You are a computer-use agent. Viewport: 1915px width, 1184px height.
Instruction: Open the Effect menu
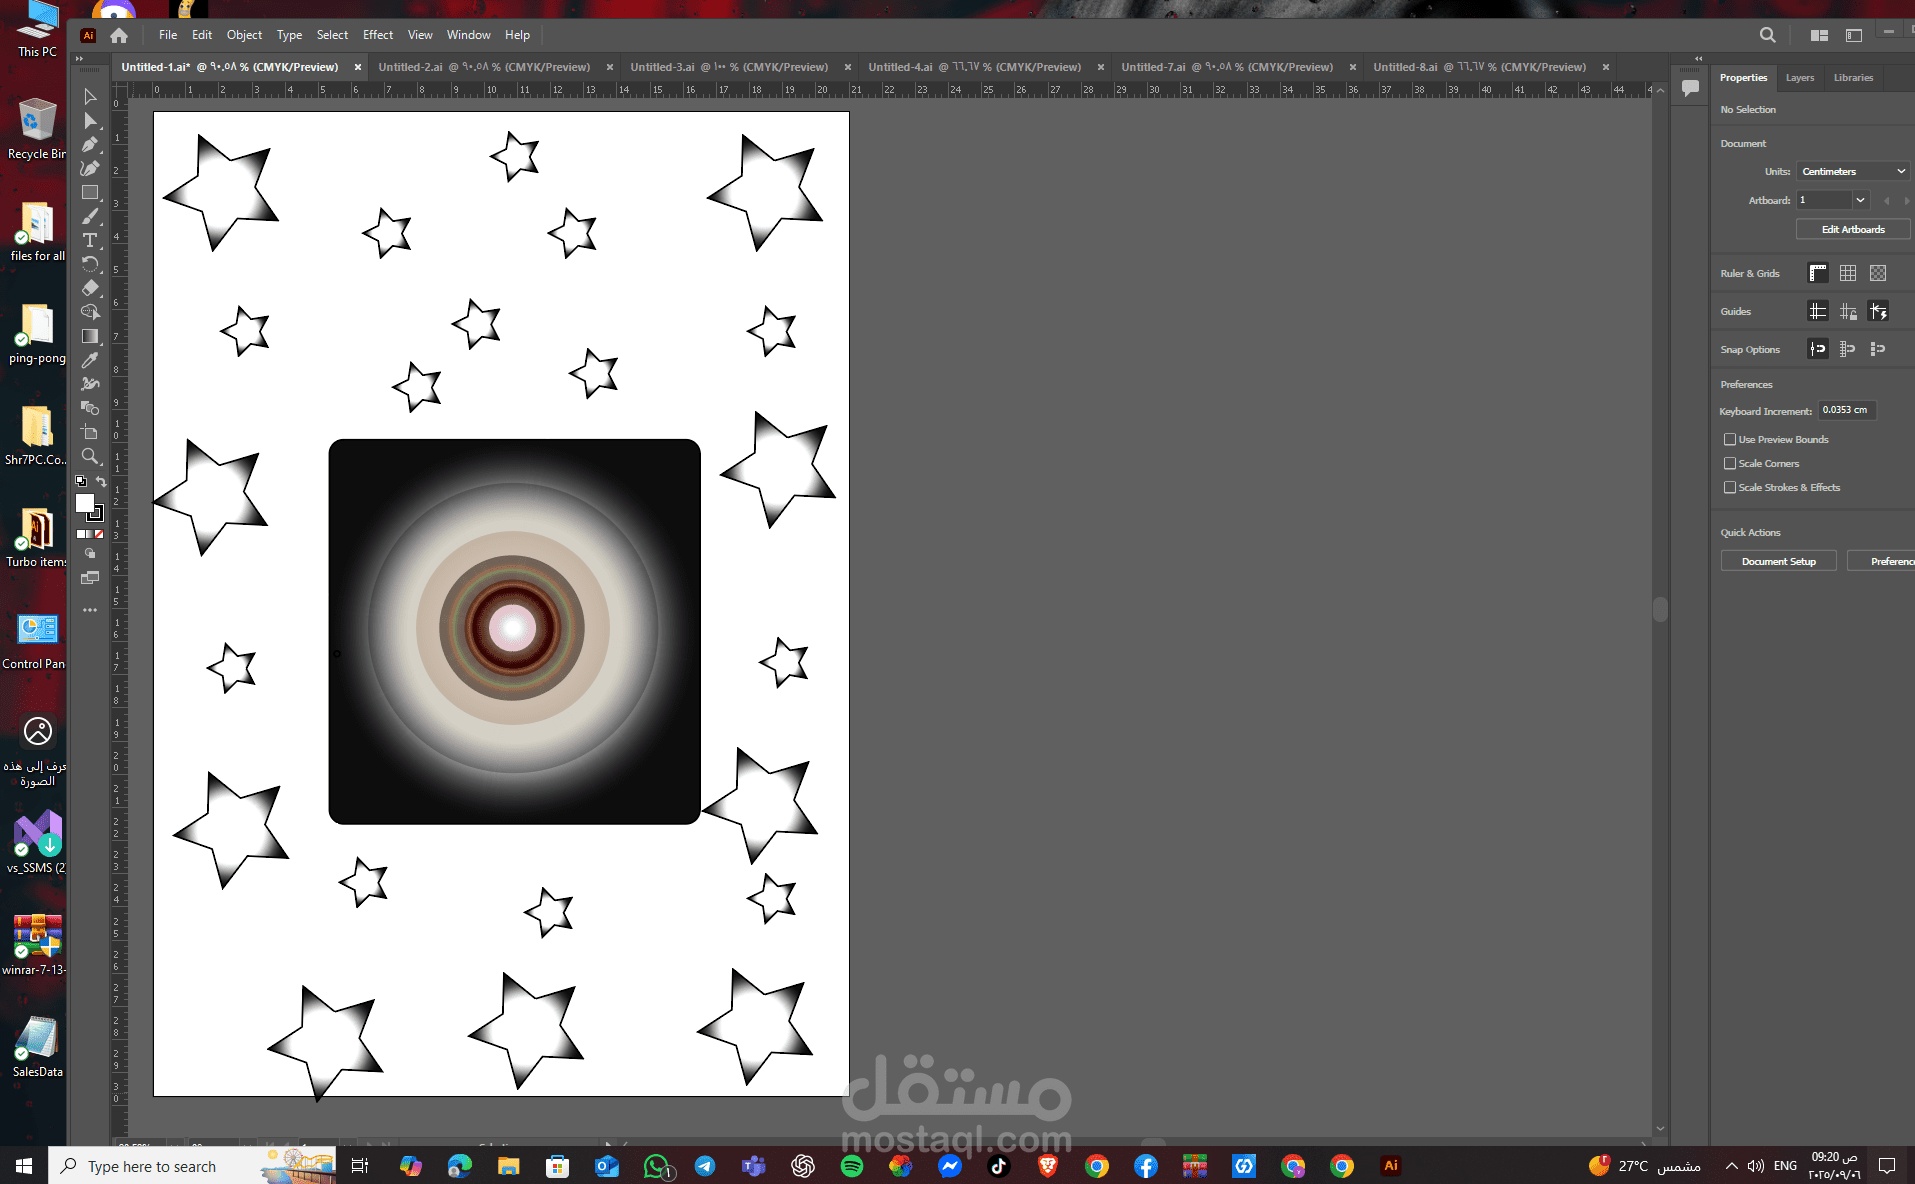(x=378, y=35)
